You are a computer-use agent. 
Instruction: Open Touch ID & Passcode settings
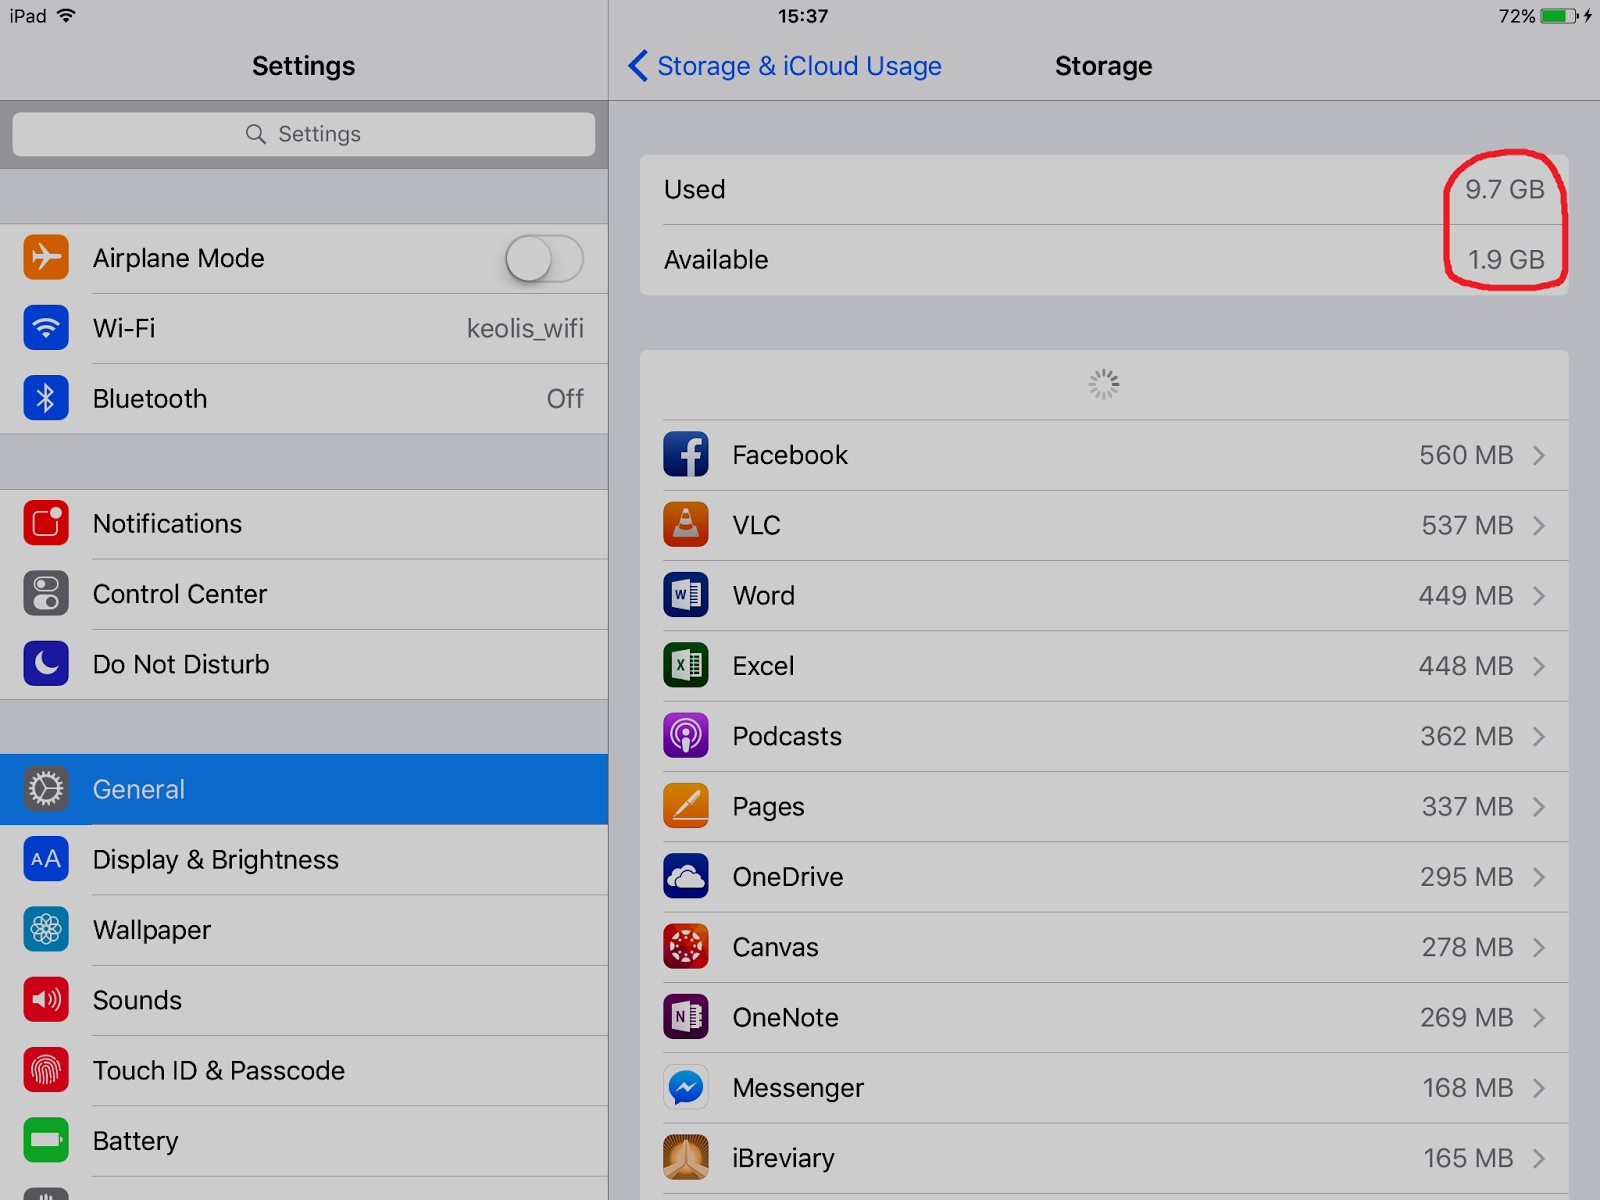tap(304, 1071)
